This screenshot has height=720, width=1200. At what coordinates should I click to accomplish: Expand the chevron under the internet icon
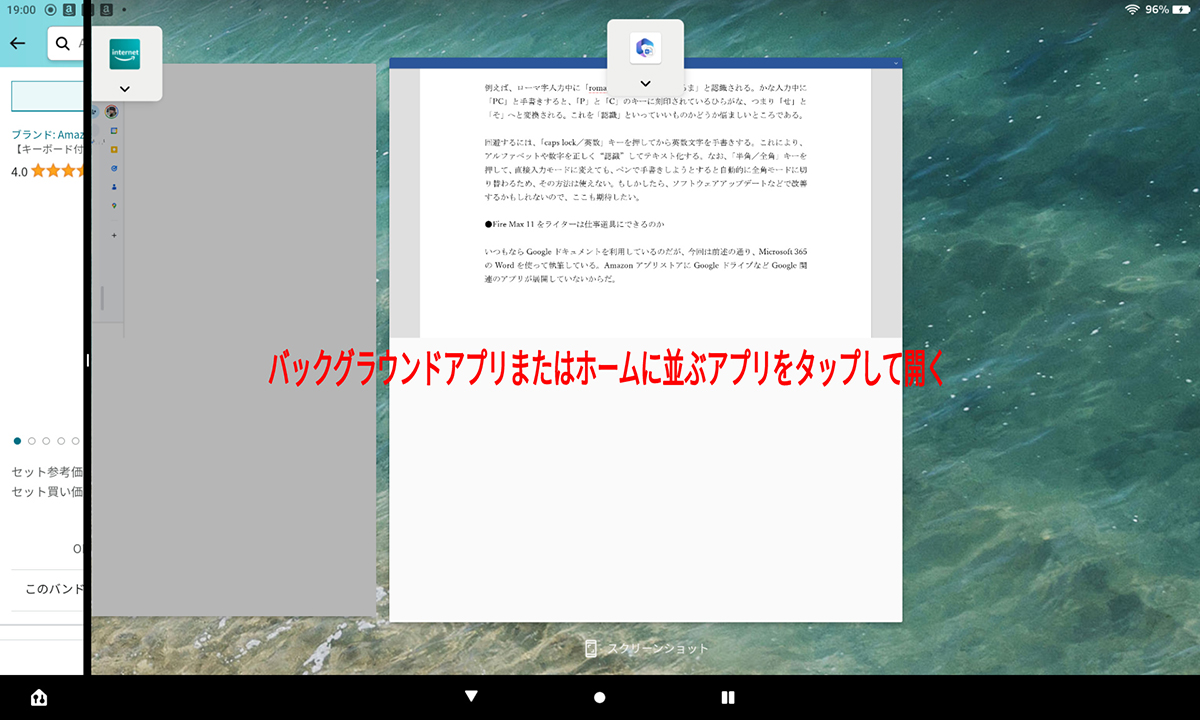tap(125, 88)
